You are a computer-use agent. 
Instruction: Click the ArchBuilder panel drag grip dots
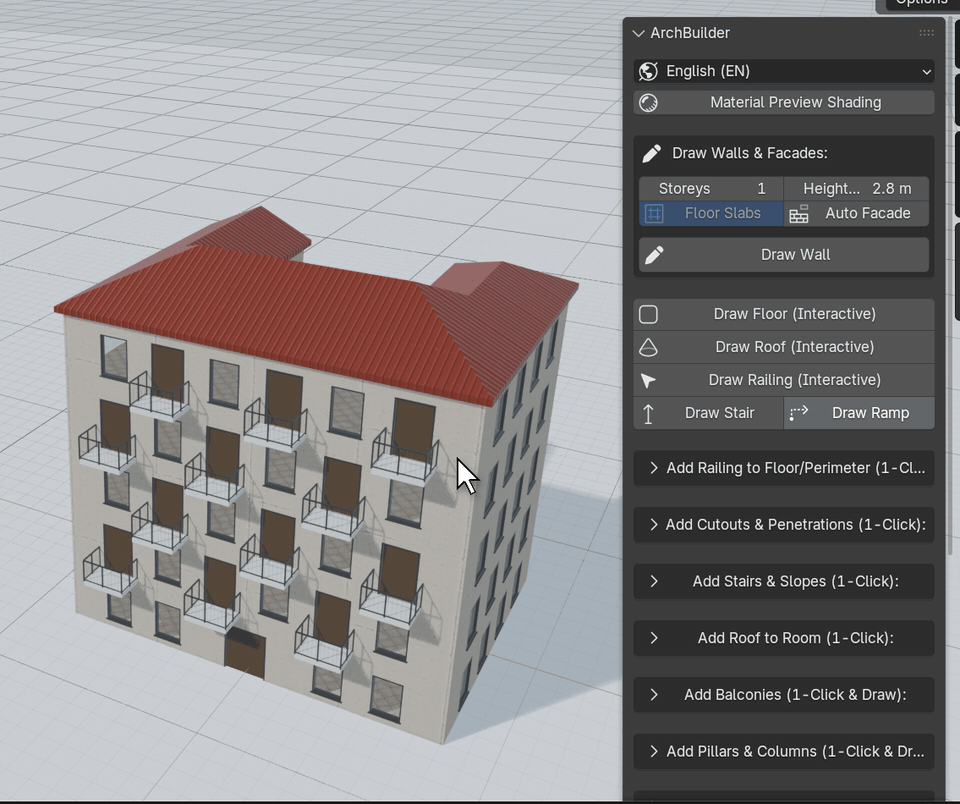(x=926, y=33)
